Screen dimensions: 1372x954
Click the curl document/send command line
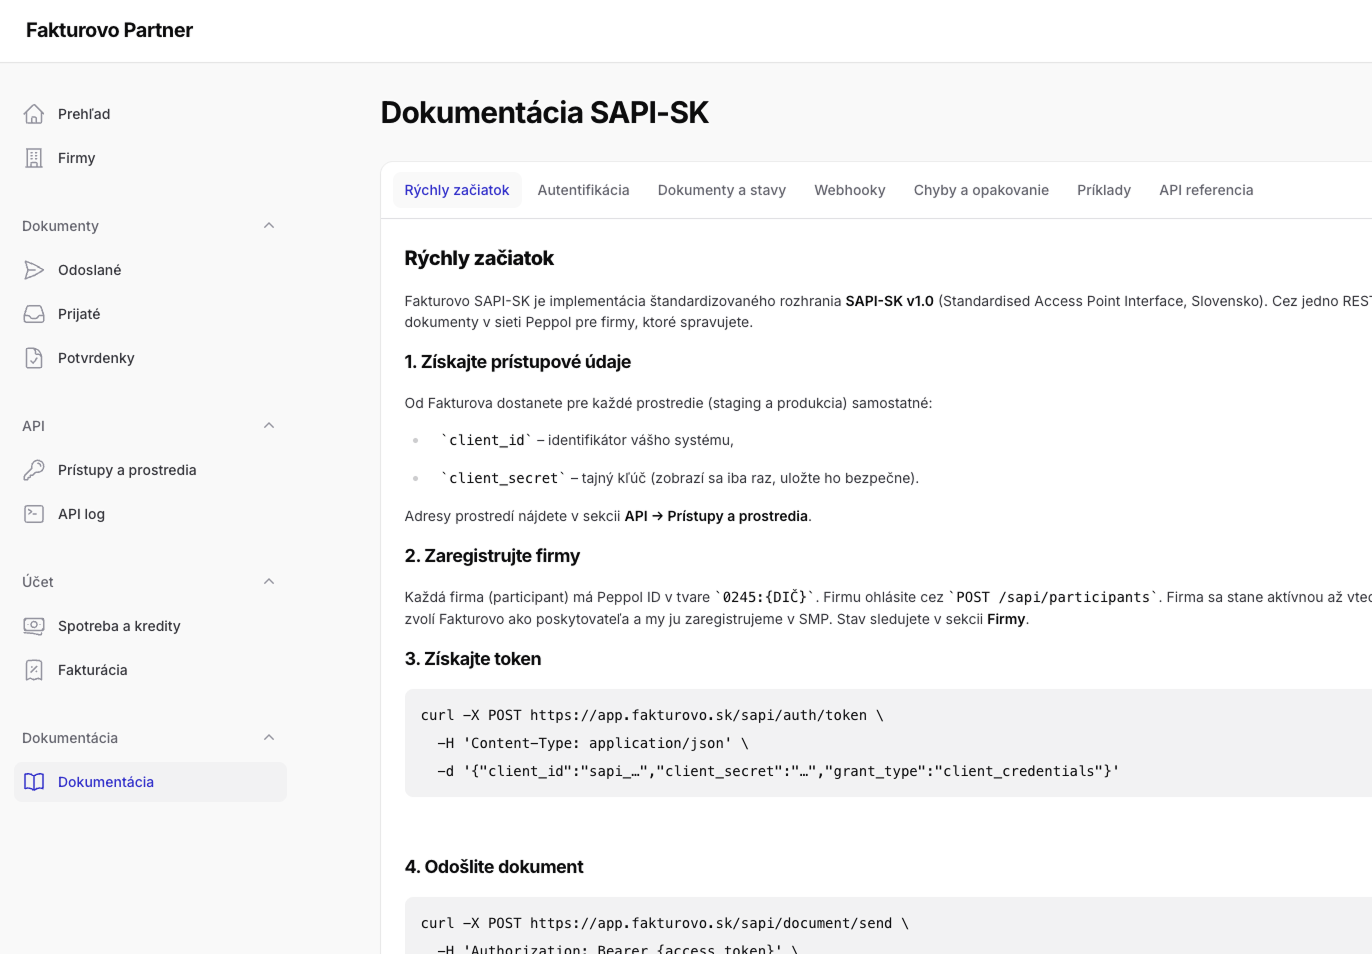click(x=665, y=923)
